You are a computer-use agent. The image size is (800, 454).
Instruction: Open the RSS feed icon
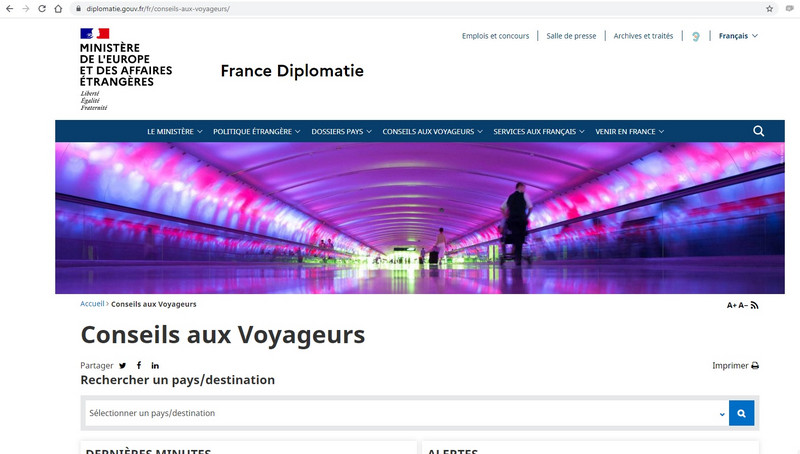pyautogui.click(x=755, y=305)
